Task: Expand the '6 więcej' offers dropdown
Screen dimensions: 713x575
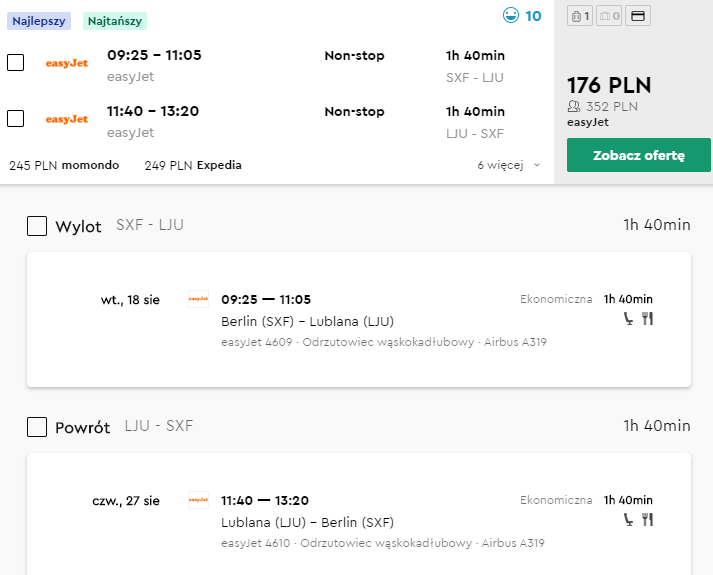Action: click(509, 165)
